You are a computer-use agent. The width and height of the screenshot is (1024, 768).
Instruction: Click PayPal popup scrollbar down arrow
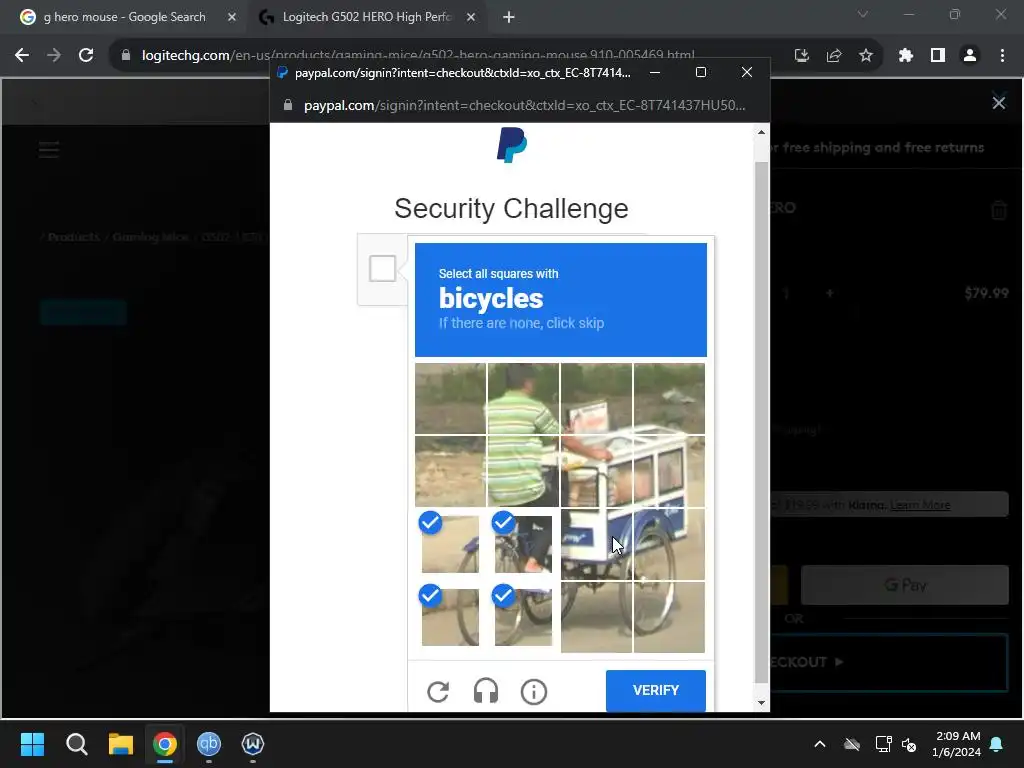(761, 703)
